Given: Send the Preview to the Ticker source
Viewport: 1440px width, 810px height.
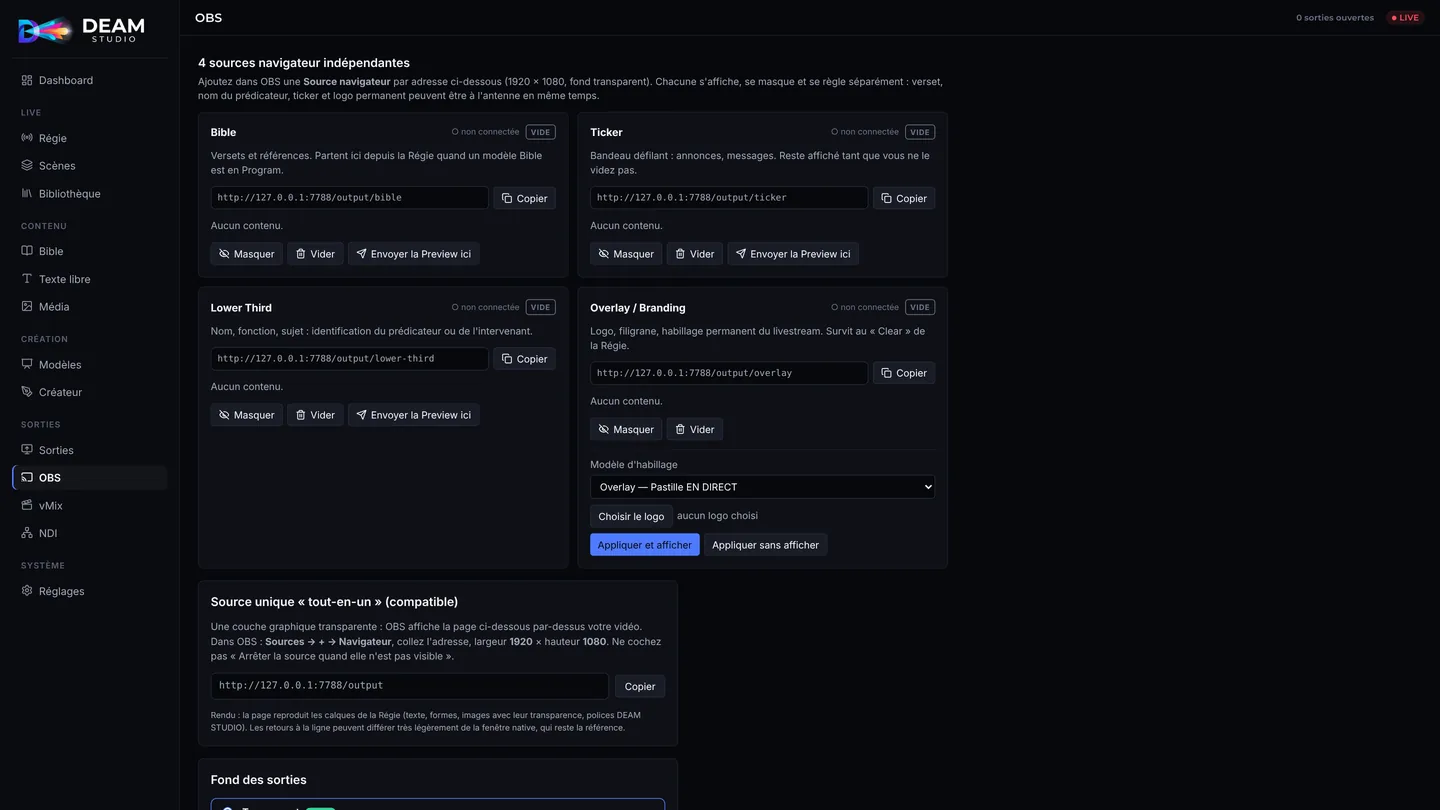Looking at the screenshot, I should [x=793, y=254].
